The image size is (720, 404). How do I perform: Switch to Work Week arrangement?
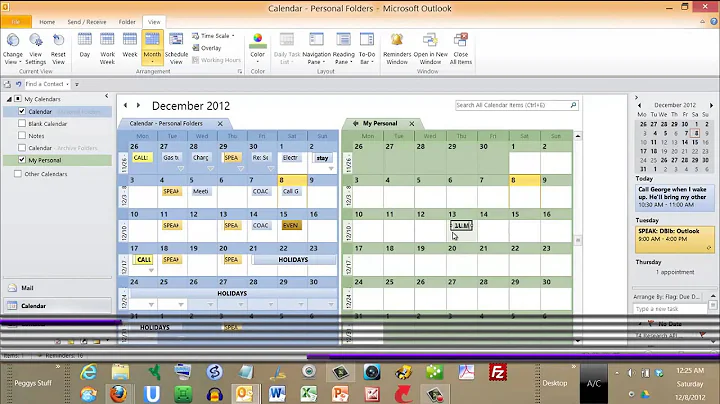107,49
